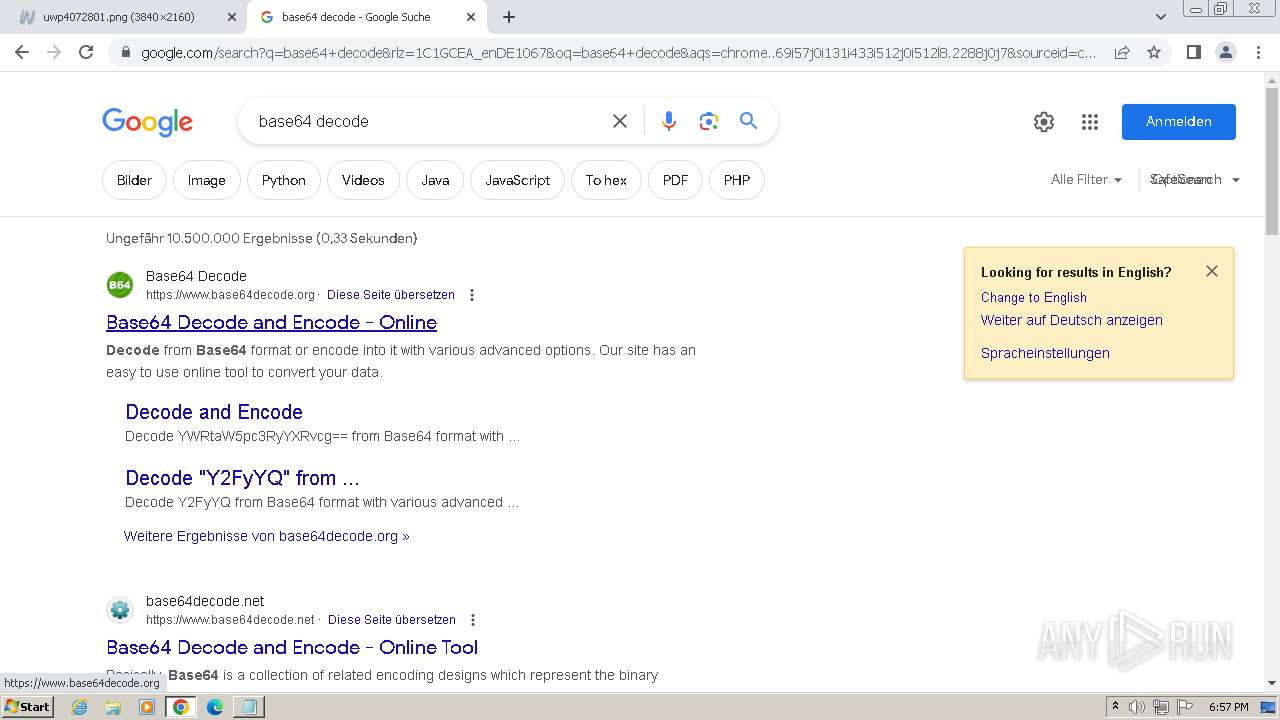Screen dimensions: 1280x720
Task: Select the PHP filter chip
Action: [737, 180]
